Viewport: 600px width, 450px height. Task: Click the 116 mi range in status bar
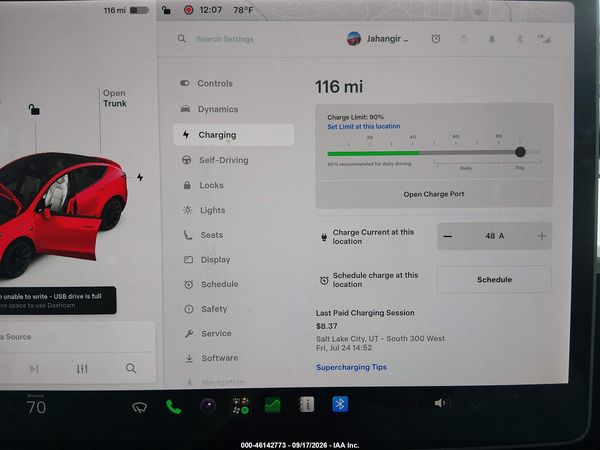pos(115,10)
